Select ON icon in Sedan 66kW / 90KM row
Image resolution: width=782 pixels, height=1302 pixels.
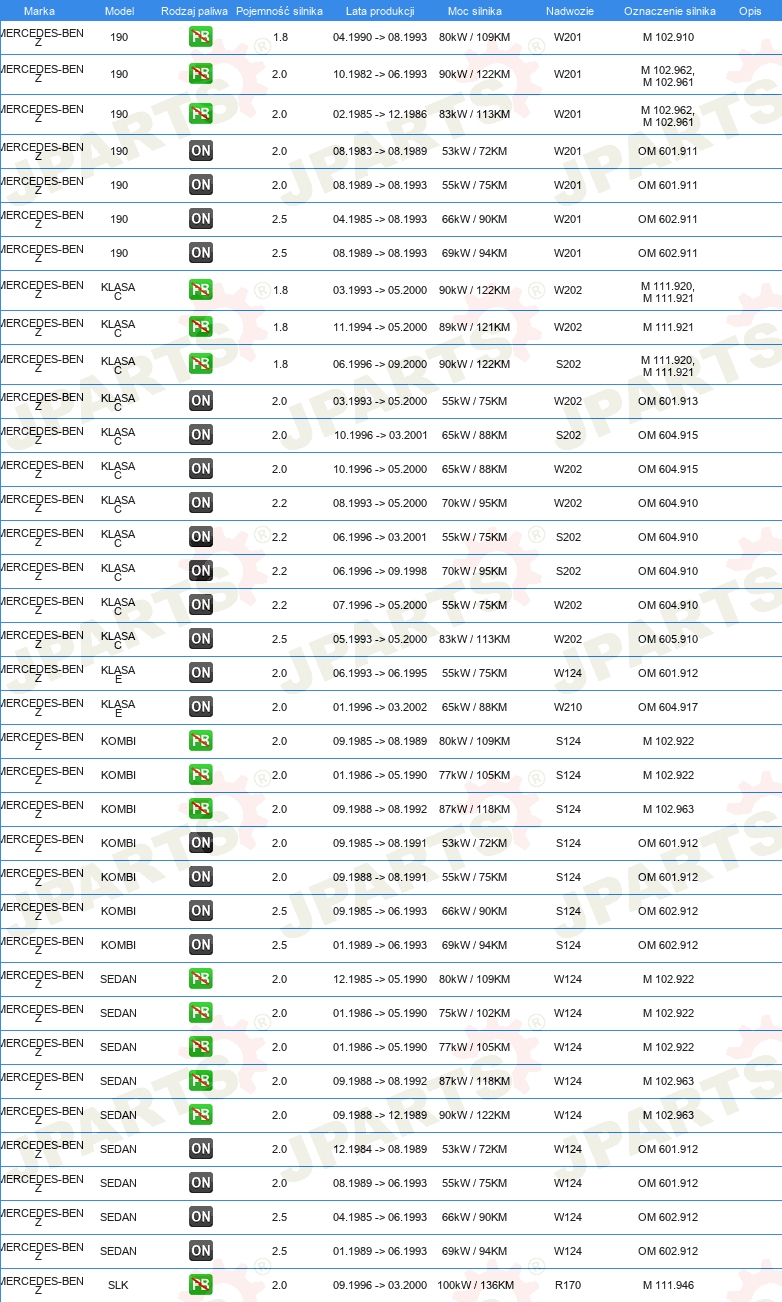pyautogui.click(x=201, y=1218)
